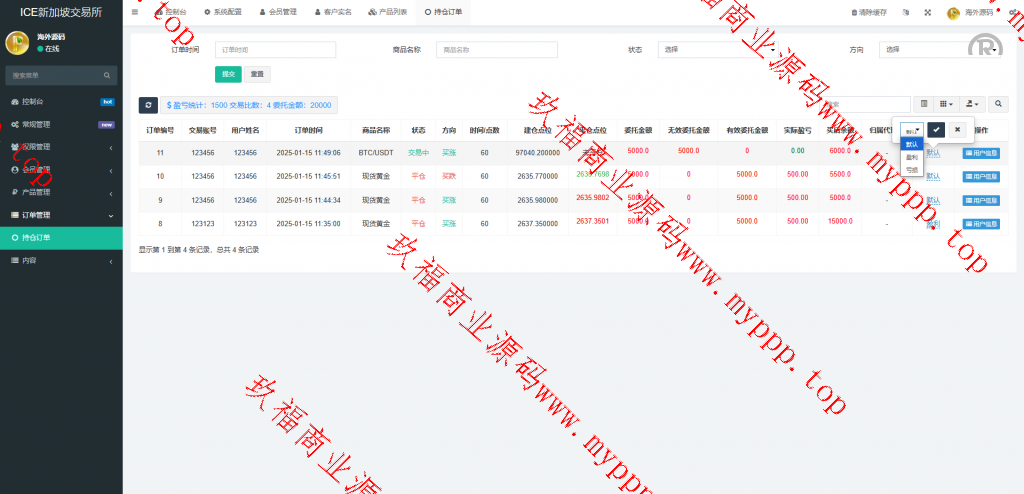This screenshot has height=494, width=1024.
Task: Cancel inline edit with the X button
Action: [957, 129]
